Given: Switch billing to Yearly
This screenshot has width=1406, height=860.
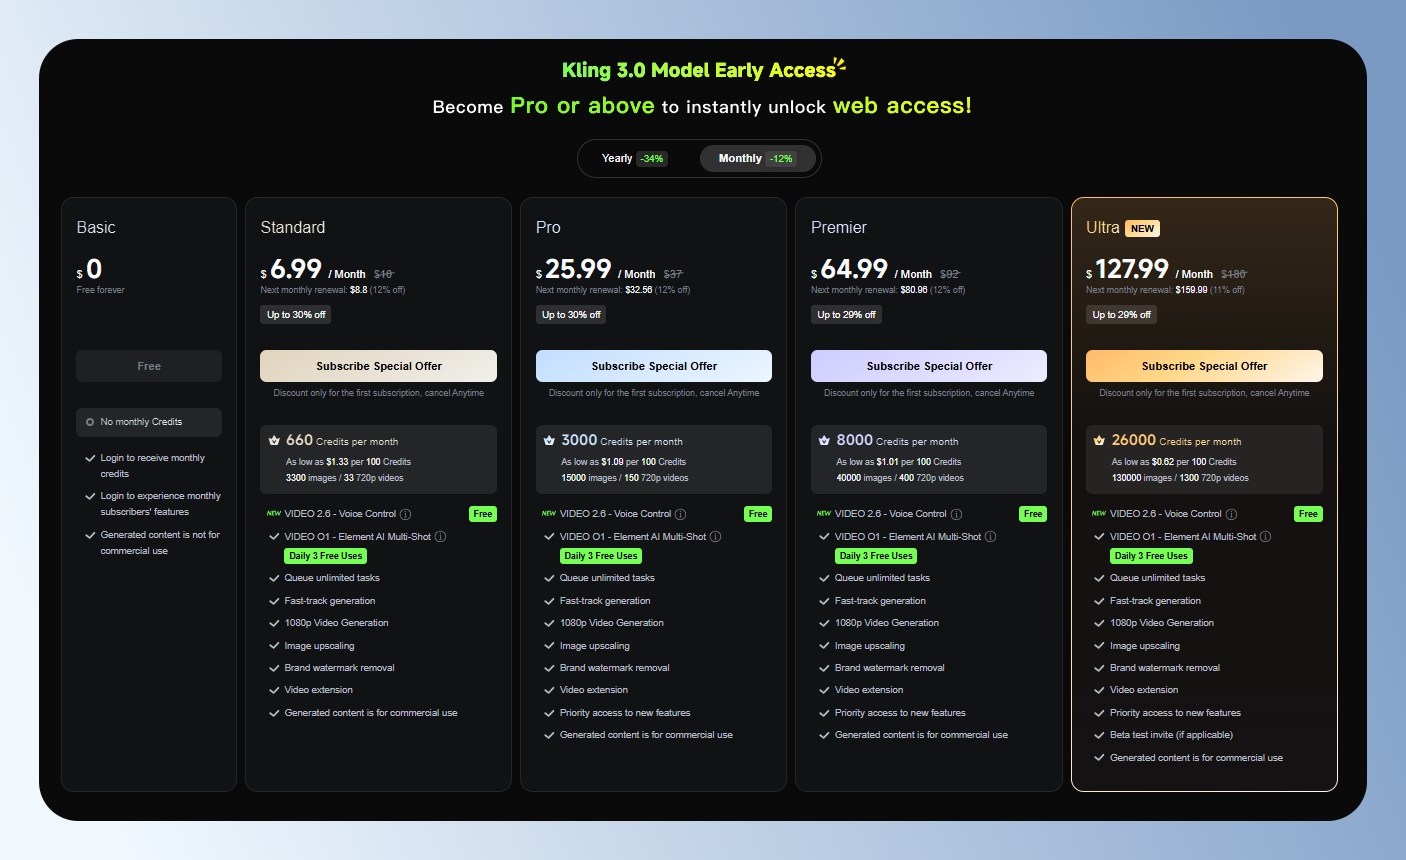Looking at the screenshot, I should [634, 158].
